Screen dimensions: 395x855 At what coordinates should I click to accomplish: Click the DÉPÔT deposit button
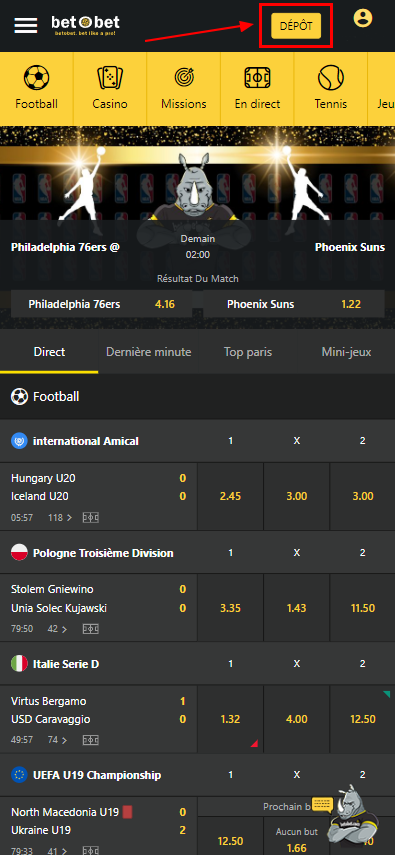[x=296, y=26]
